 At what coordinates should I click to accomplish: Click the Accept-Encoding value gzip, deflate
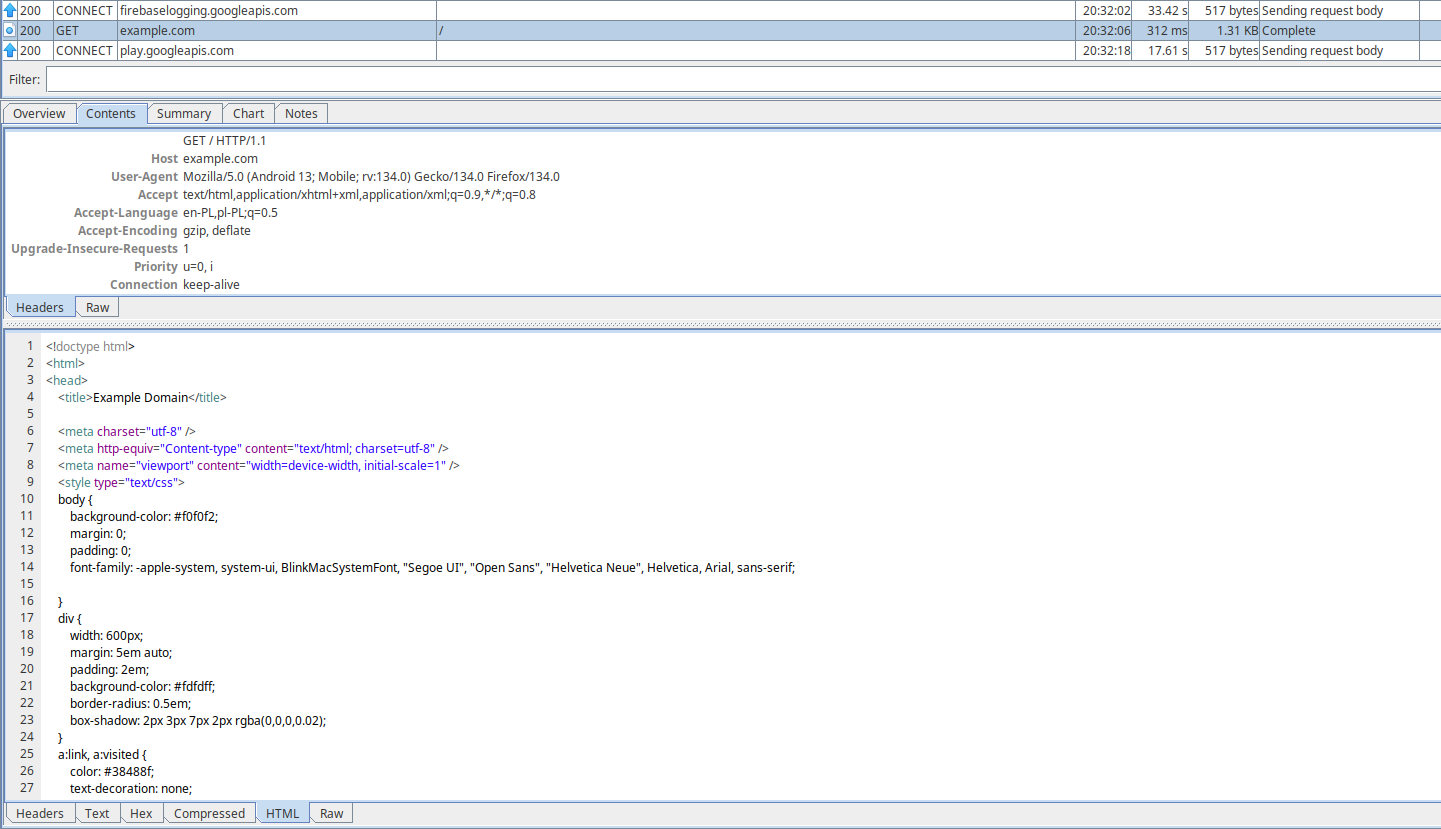pyautogui.click(x=217, y=231)
